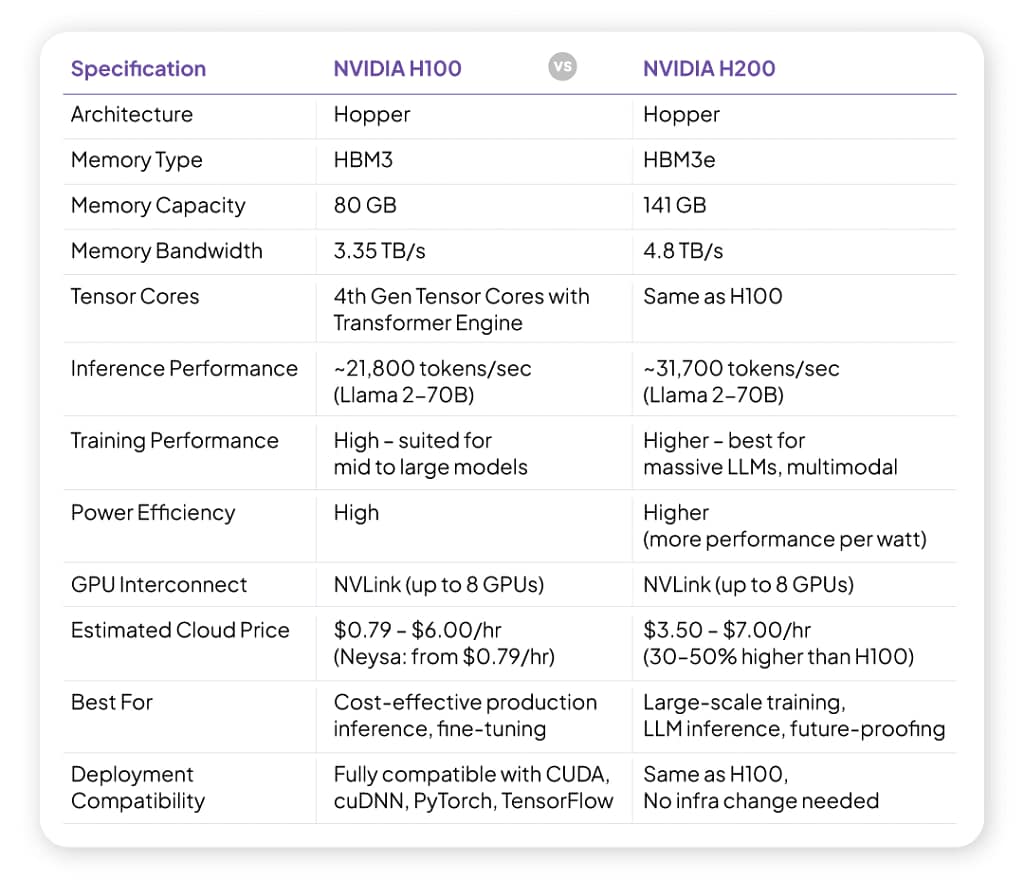Click 'Large-scale training, LLM inference, future-proofing'
This screenshot has height=880, width=1024.
coord(794,715)
